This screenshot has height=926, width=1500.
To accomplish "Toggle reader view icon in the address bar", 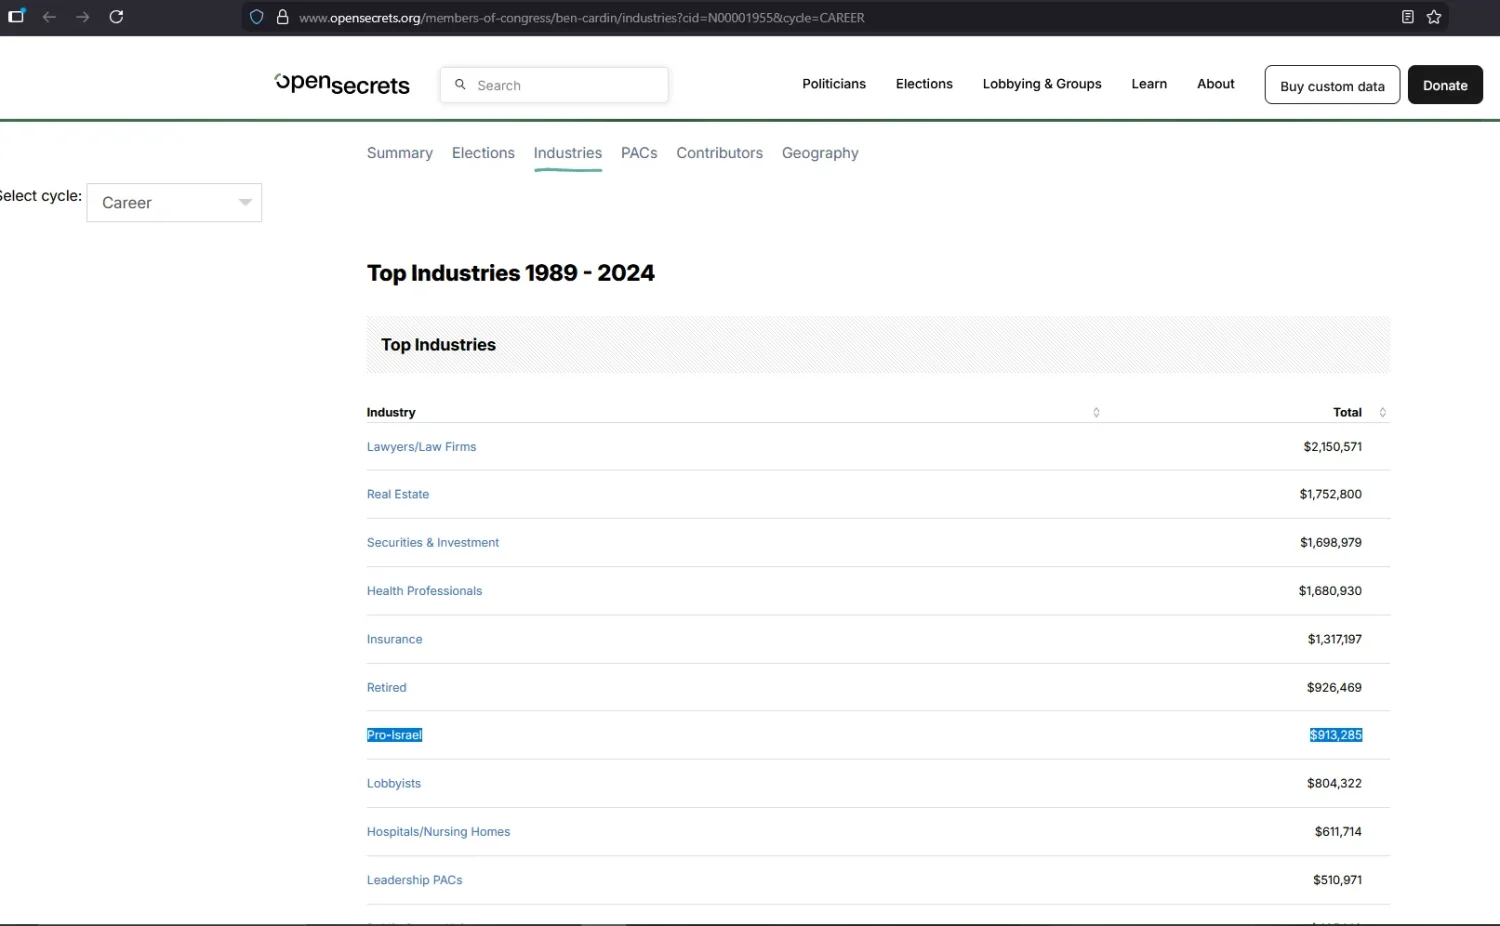I will pyautogui.click(x=1407, y=17).
